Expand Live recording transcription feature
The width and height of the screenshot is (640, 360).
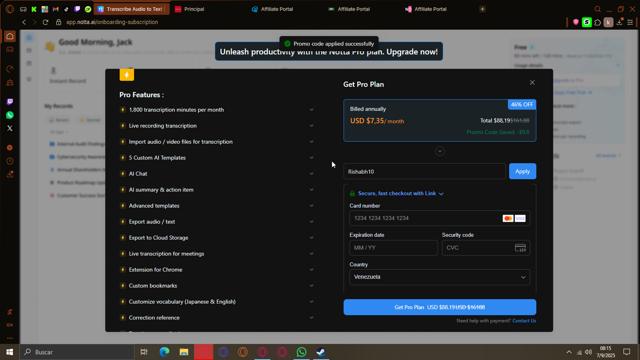pyautogui.click(x=311, y=126)
